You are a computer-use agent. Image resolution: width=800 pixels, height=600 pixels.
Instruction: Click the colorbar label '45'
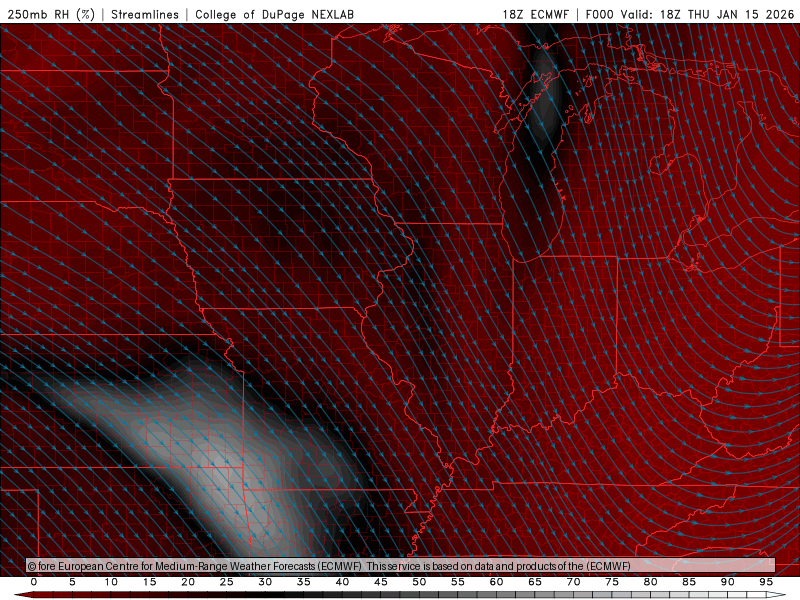381,582
